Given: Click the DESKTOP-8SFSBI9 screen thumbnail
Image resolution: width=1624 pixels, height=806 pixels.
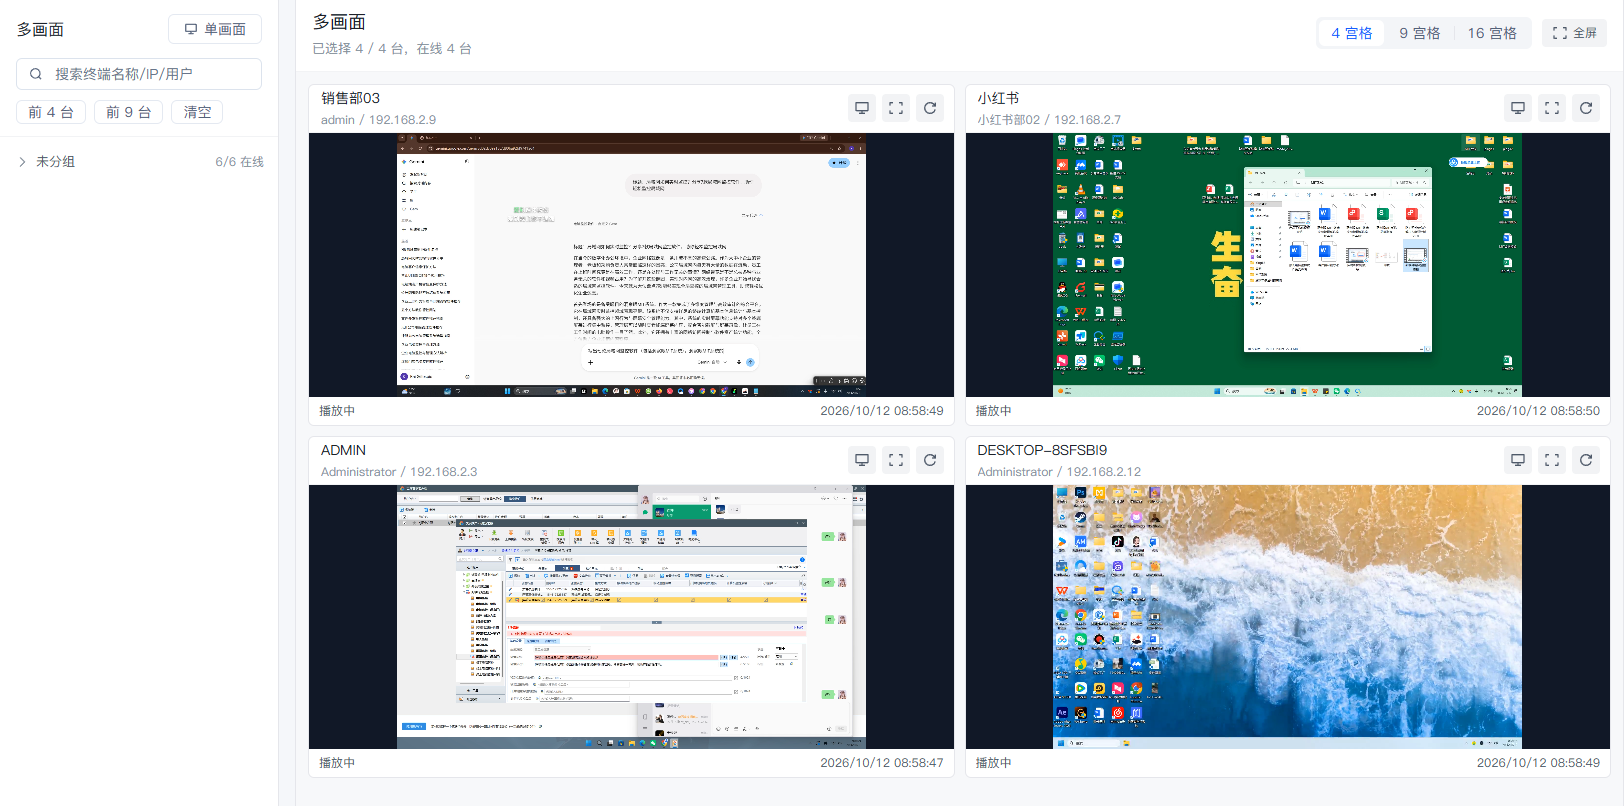Looking at the screenshot, I should pyautogui.click(x=1288, y=617).
